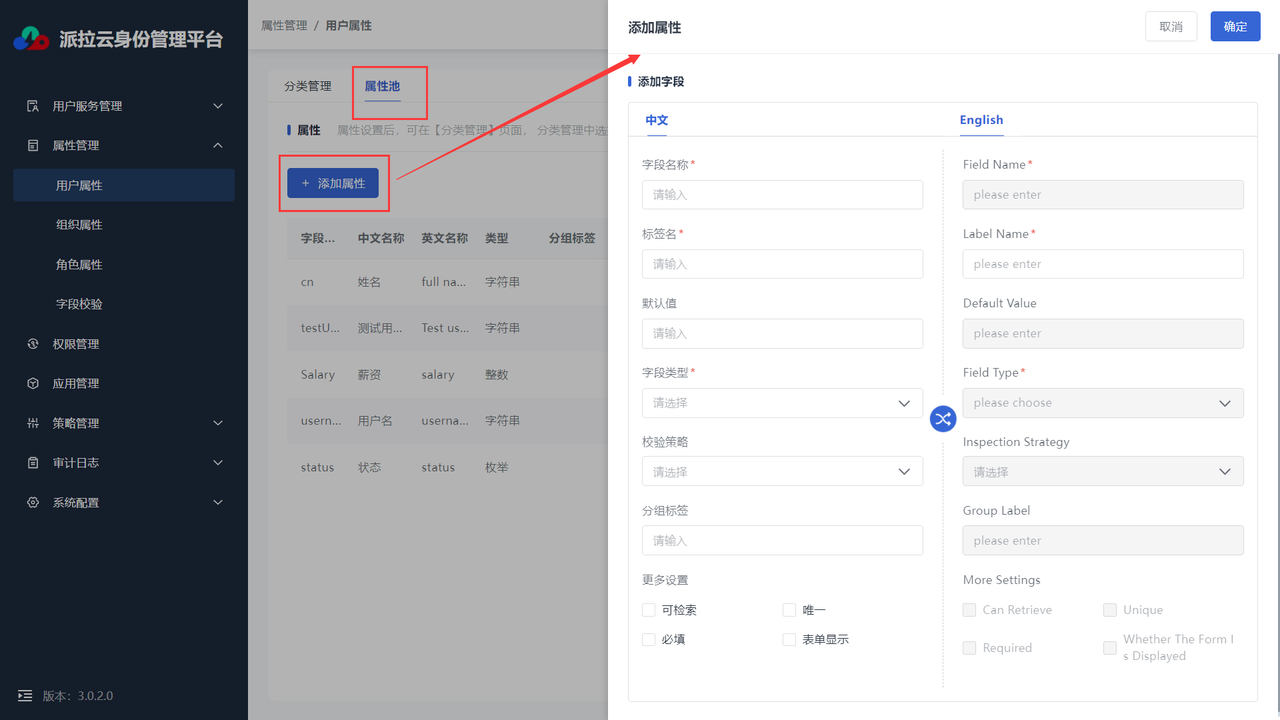Click the 策略管理 sliders icon
Screen dimensions: 1280x720
tap(33, 423)
